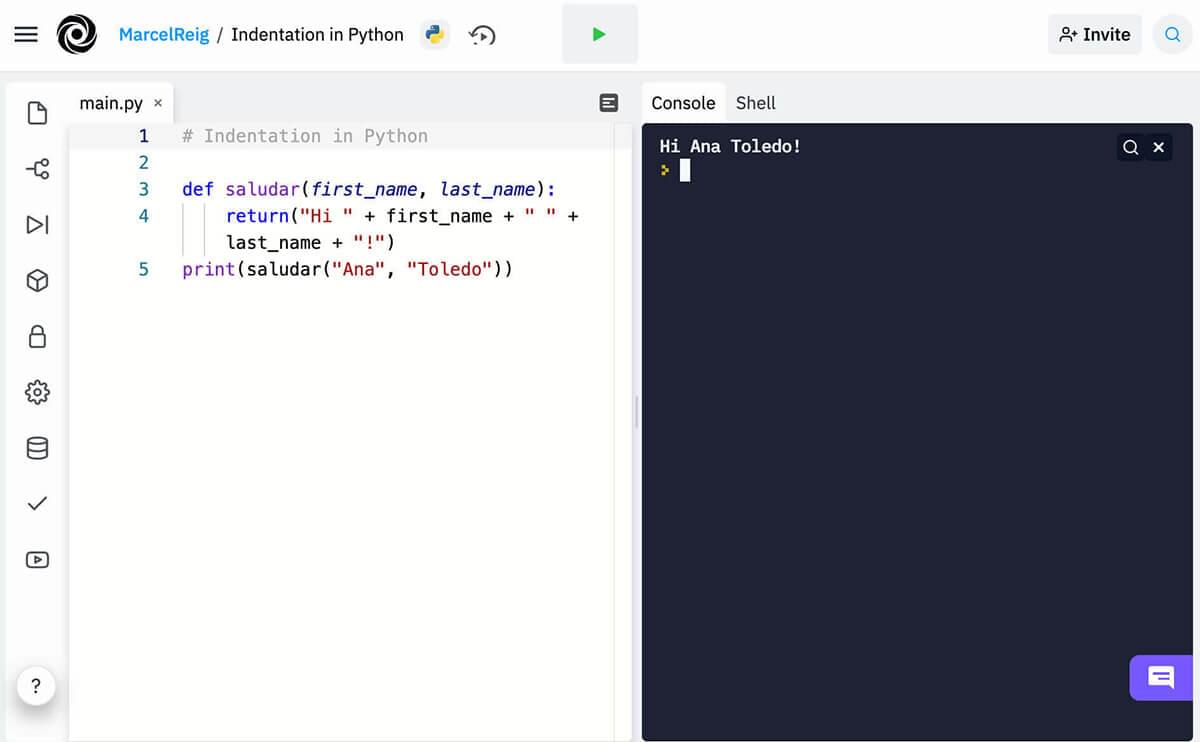Switch to the Shell tab
Viewport: 1200px width, 742px height.
tap(756, 103)
